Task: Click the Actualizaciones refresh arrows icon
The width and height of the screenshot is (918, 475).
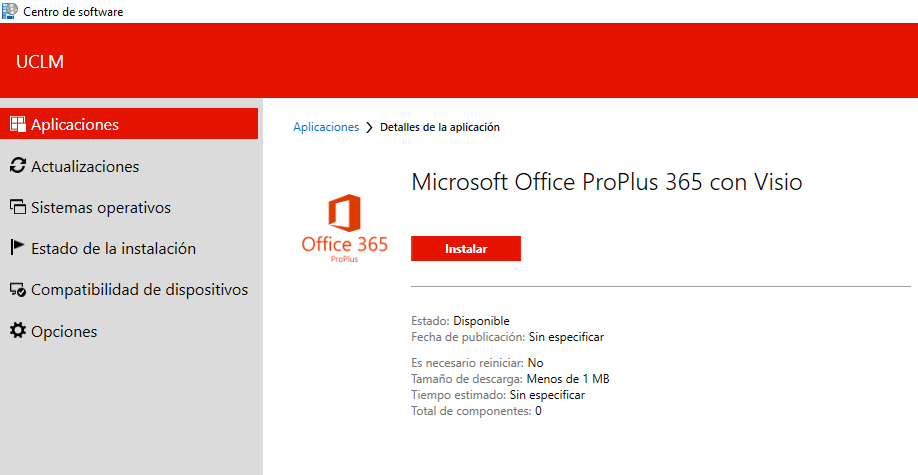Action: [17, 166]
